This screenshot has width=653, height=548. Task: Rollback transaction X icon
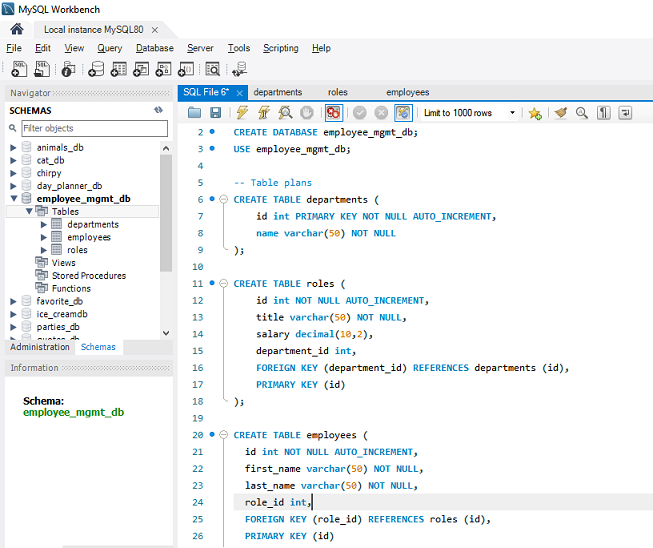click(x=381, y=112)
